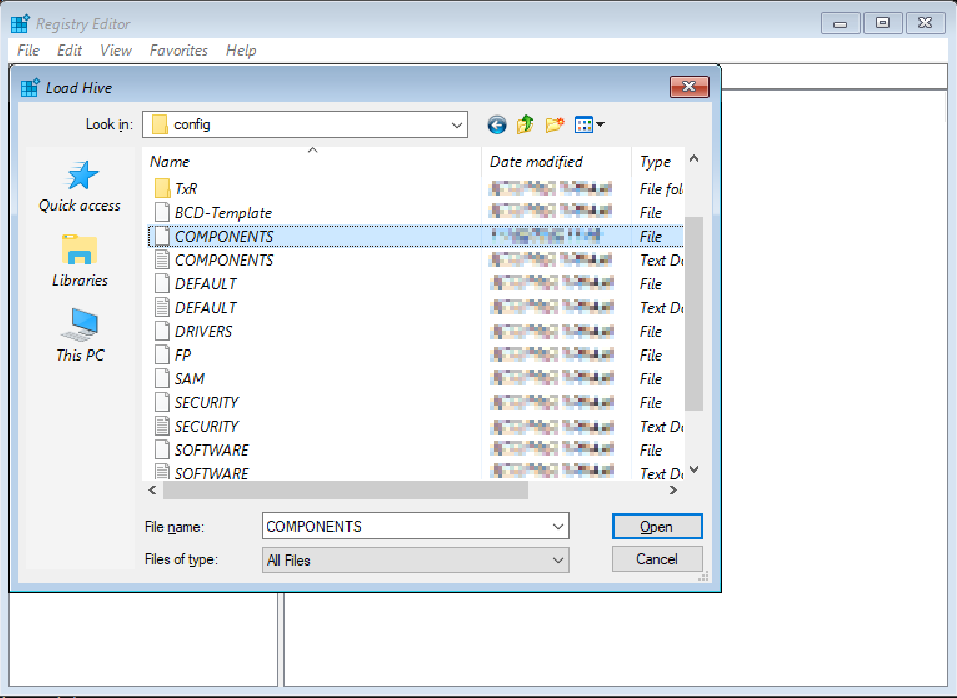Click the Cancel button
The width and height of the screenshot is (957, 698).
(657, 559)
